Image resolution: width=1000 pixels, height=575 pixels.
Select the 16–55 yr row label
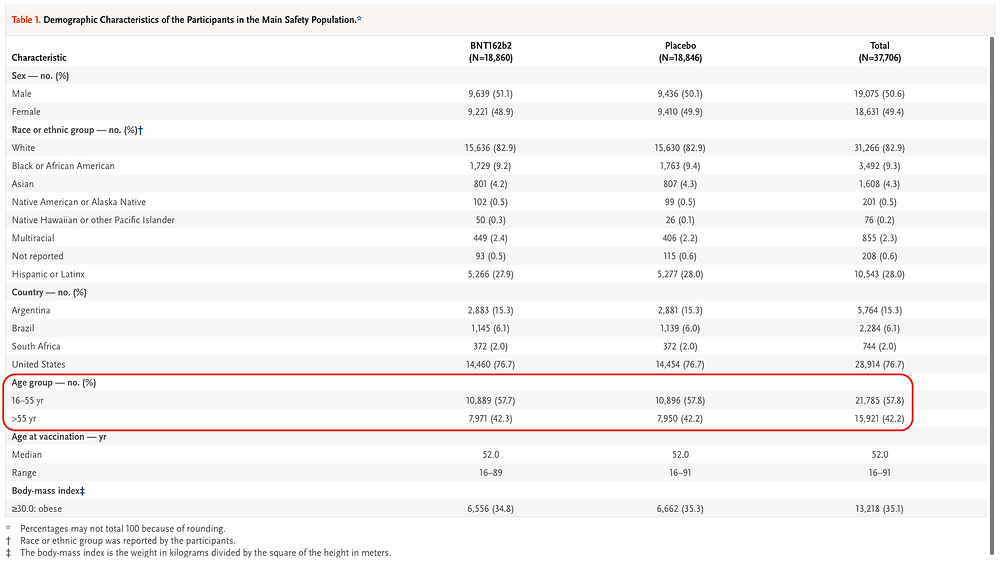pos(27,401)
